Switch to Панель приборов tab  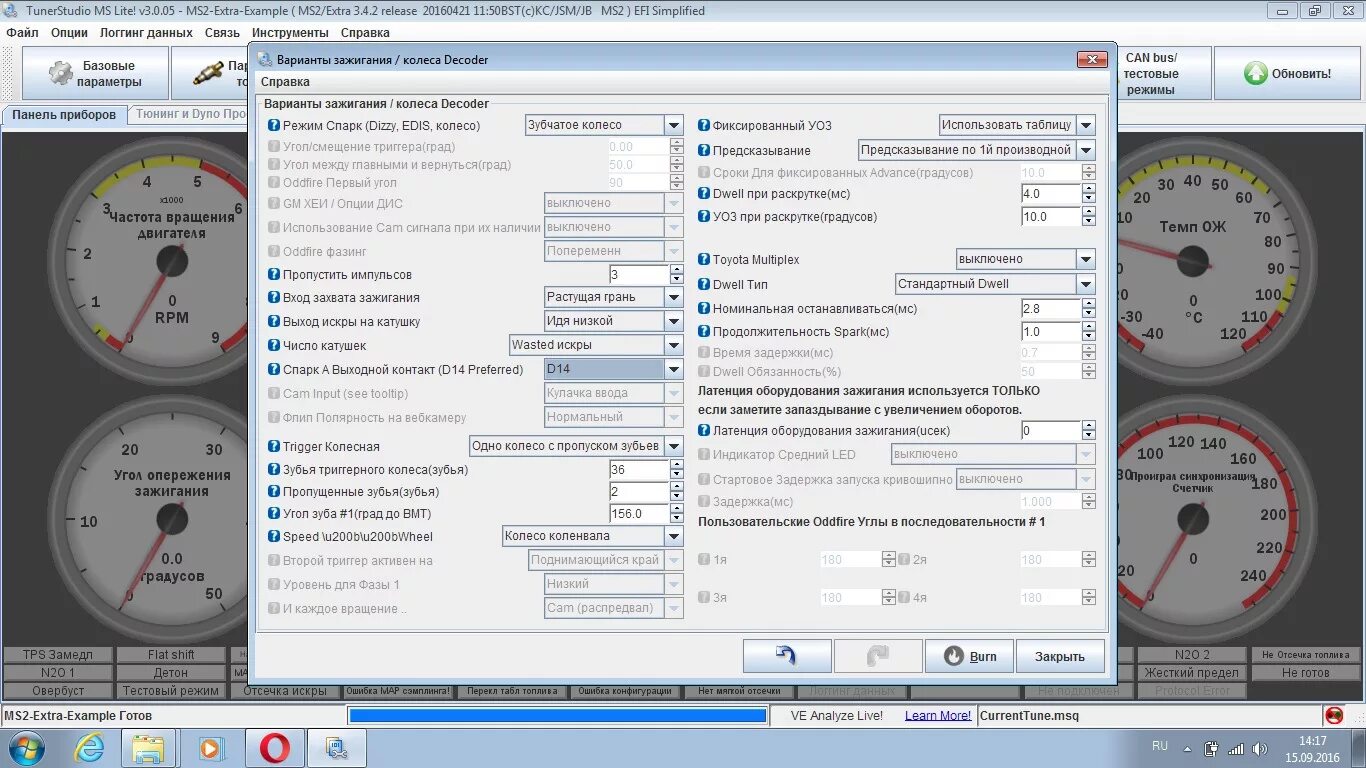point(64,115)
